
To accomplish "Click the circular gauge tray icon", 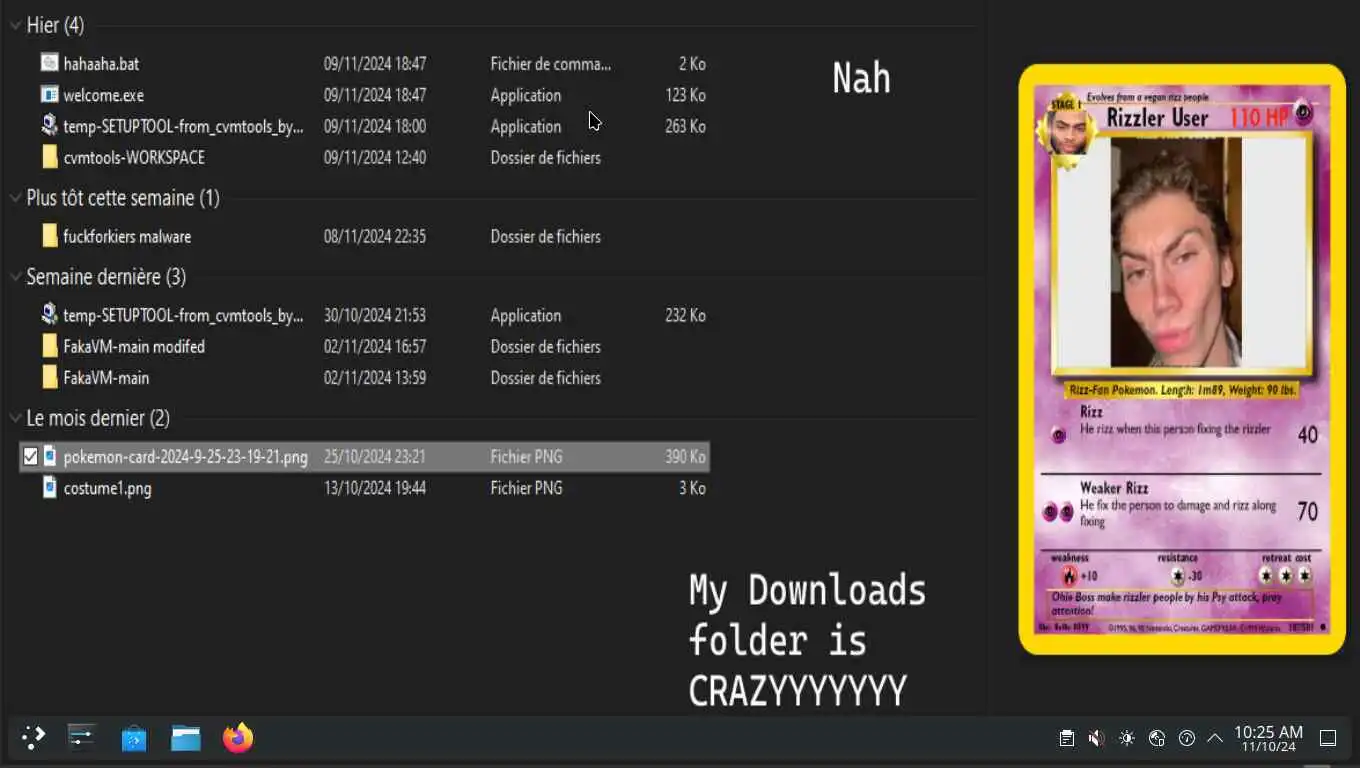I will [1187, 739].
